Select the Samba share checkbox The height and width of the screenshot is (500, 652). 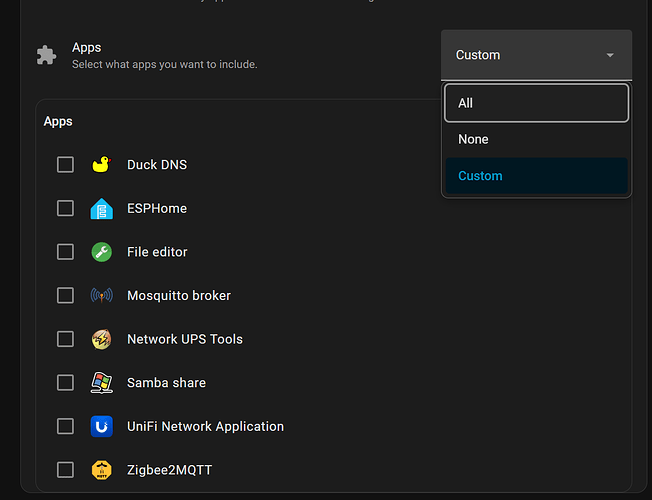pyautogui.click(x=65, y=383)
